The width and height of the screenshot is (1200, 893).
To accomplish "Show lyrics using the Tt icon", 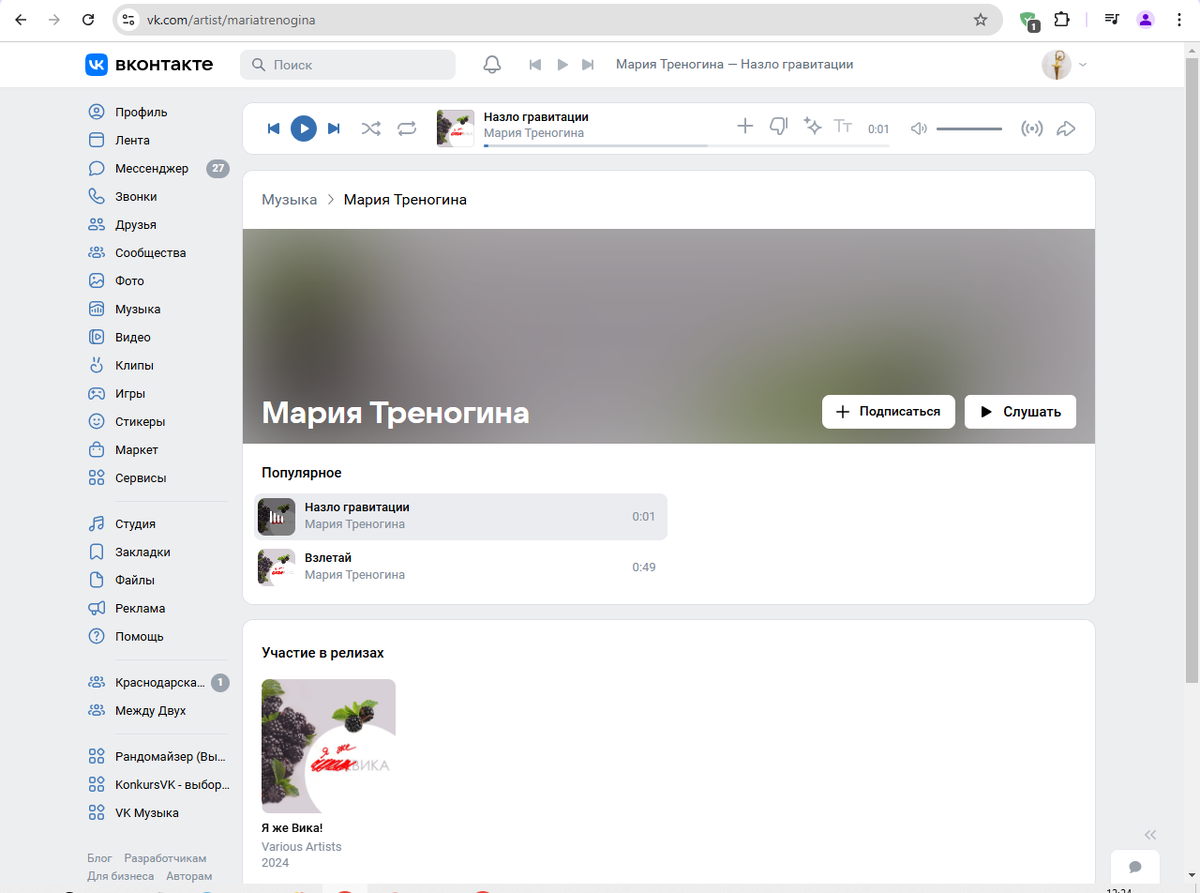I will coord(843,127).
